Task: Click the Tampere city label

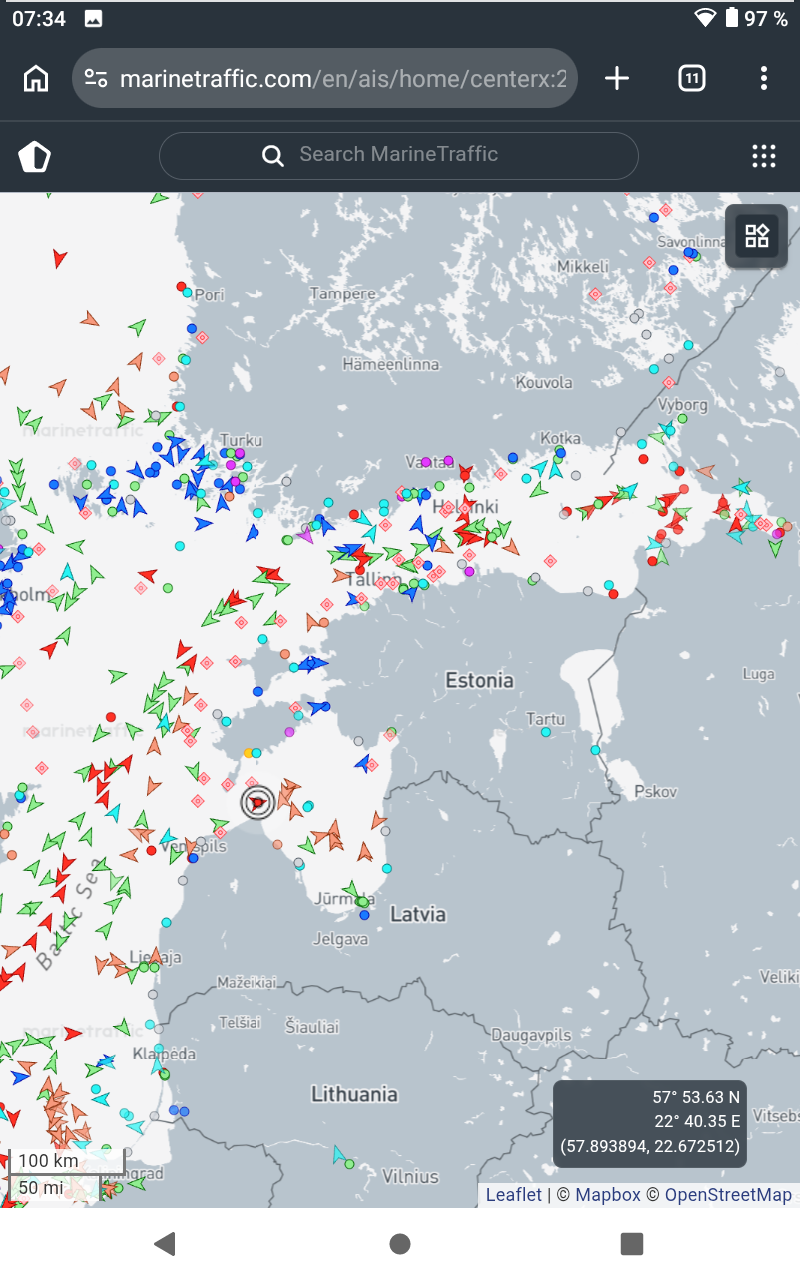Action: pos(343,293)
